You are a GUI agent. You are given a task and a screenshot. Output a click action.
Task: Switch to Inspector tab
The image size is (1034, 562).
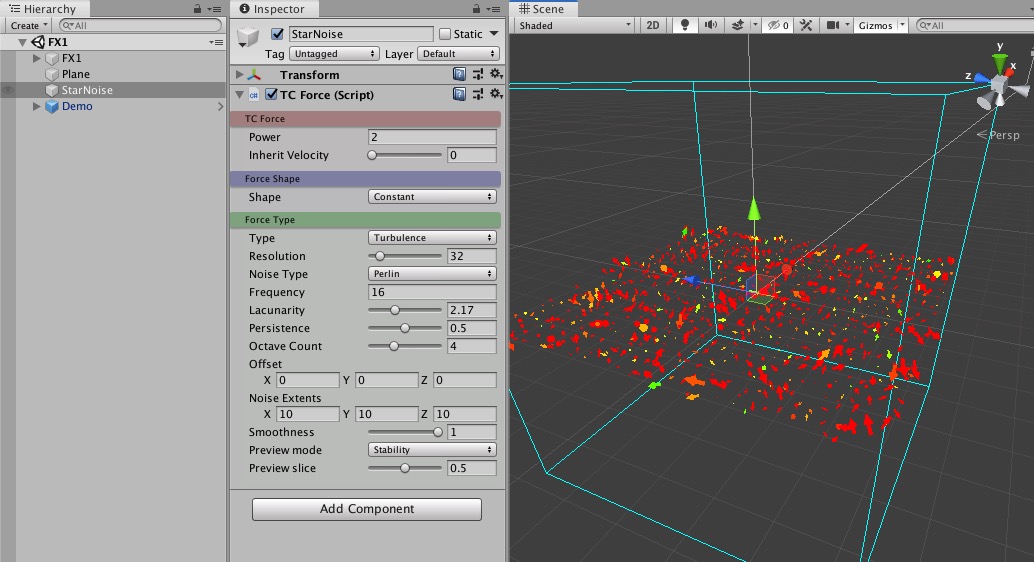click(x=272, y=9)
